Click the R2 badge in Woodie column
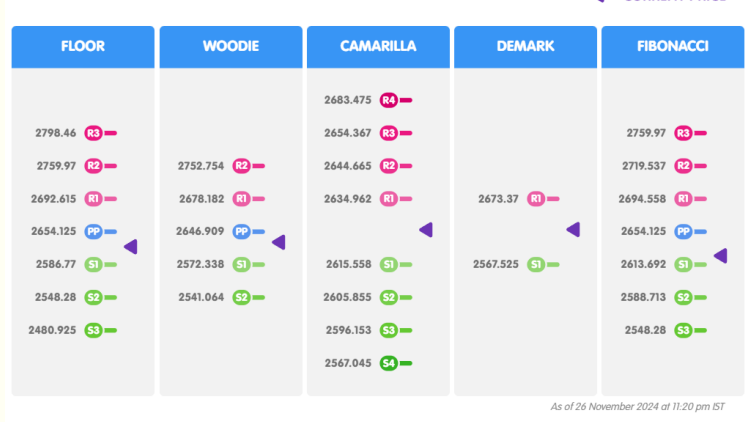 point(241,166)
